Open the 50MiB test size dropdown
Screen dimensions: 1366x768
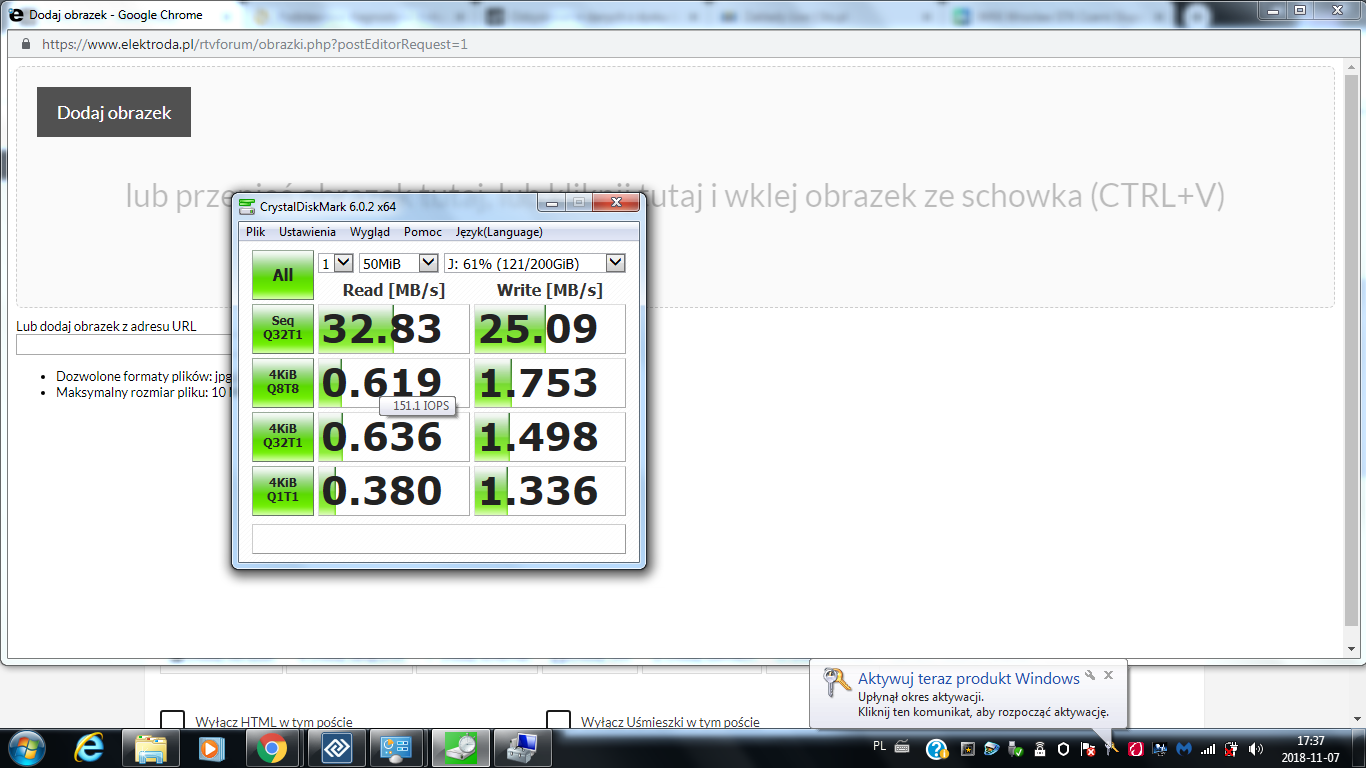click(x=399, y=263)
